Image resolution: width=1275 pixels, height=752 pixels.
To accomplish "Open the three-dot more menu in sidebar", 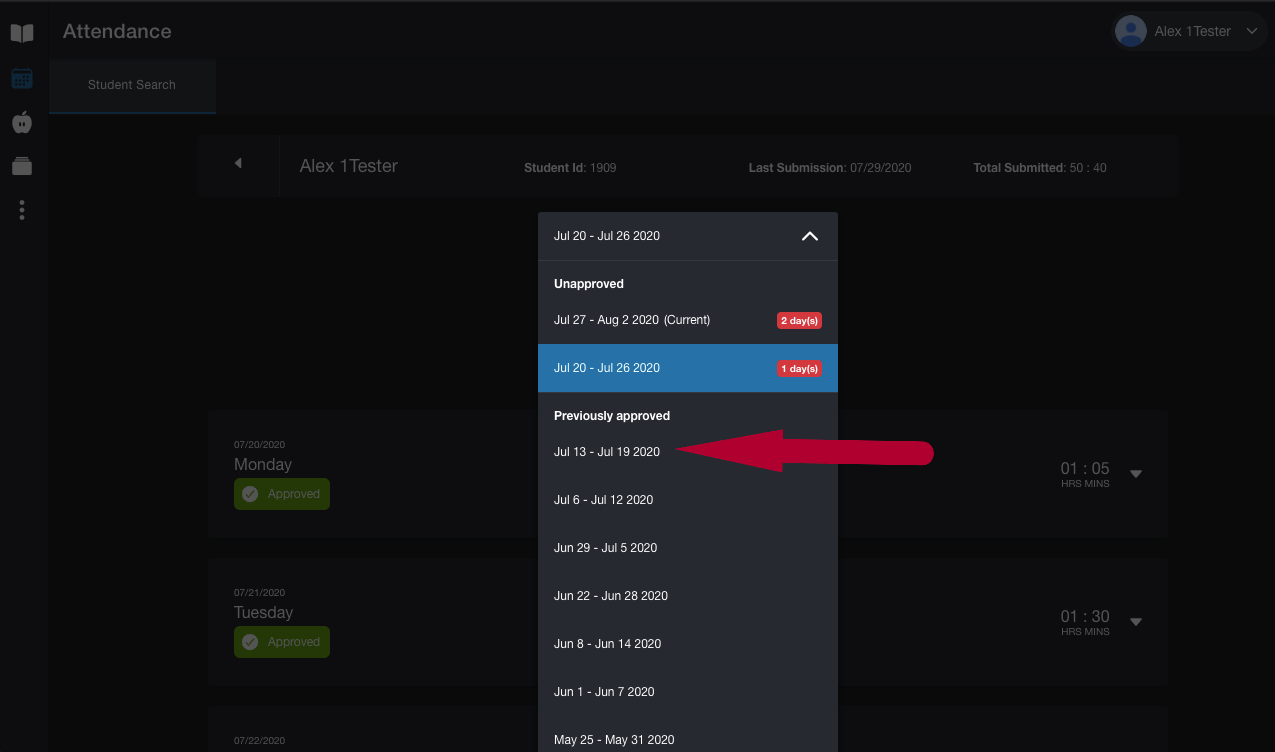I will 22,210.
